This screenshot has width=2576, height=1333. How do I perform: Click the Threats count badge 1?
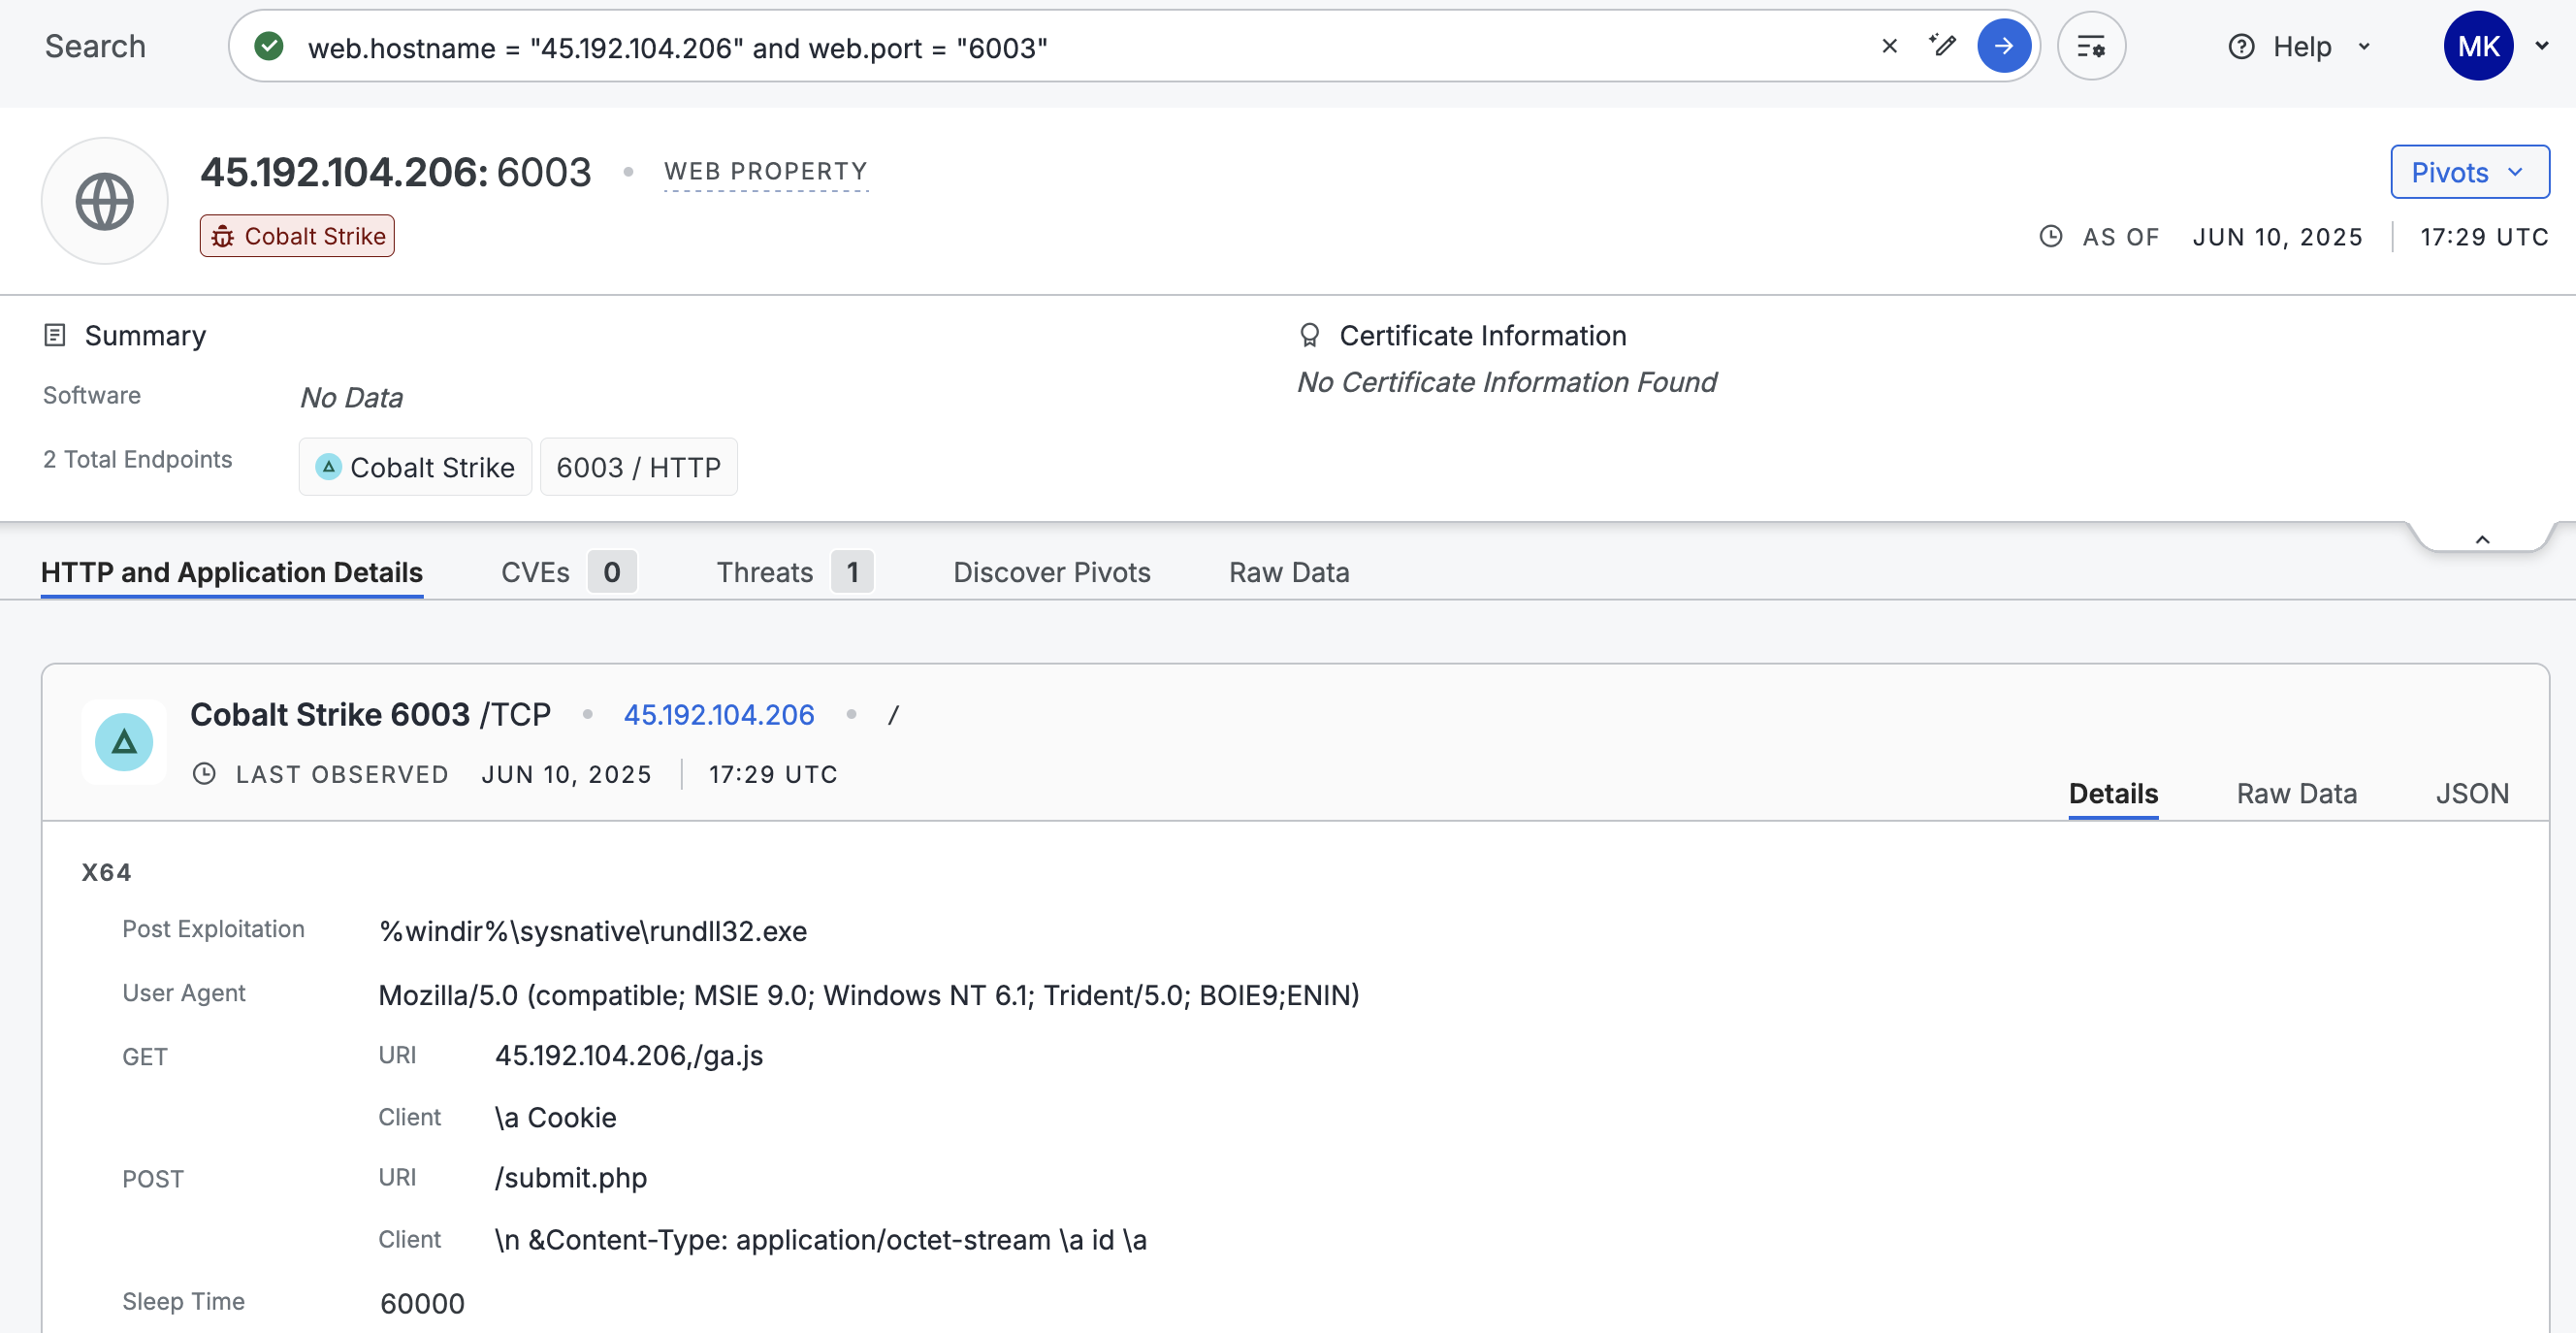pyautogui.click(x=852, y=572)
